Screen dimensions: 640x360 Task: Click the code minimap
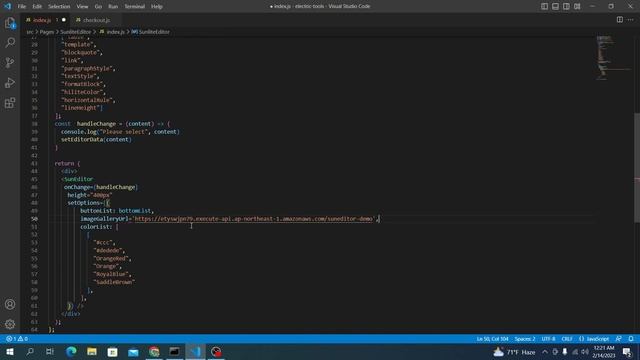pyautogui.click(x=613, y=57)
